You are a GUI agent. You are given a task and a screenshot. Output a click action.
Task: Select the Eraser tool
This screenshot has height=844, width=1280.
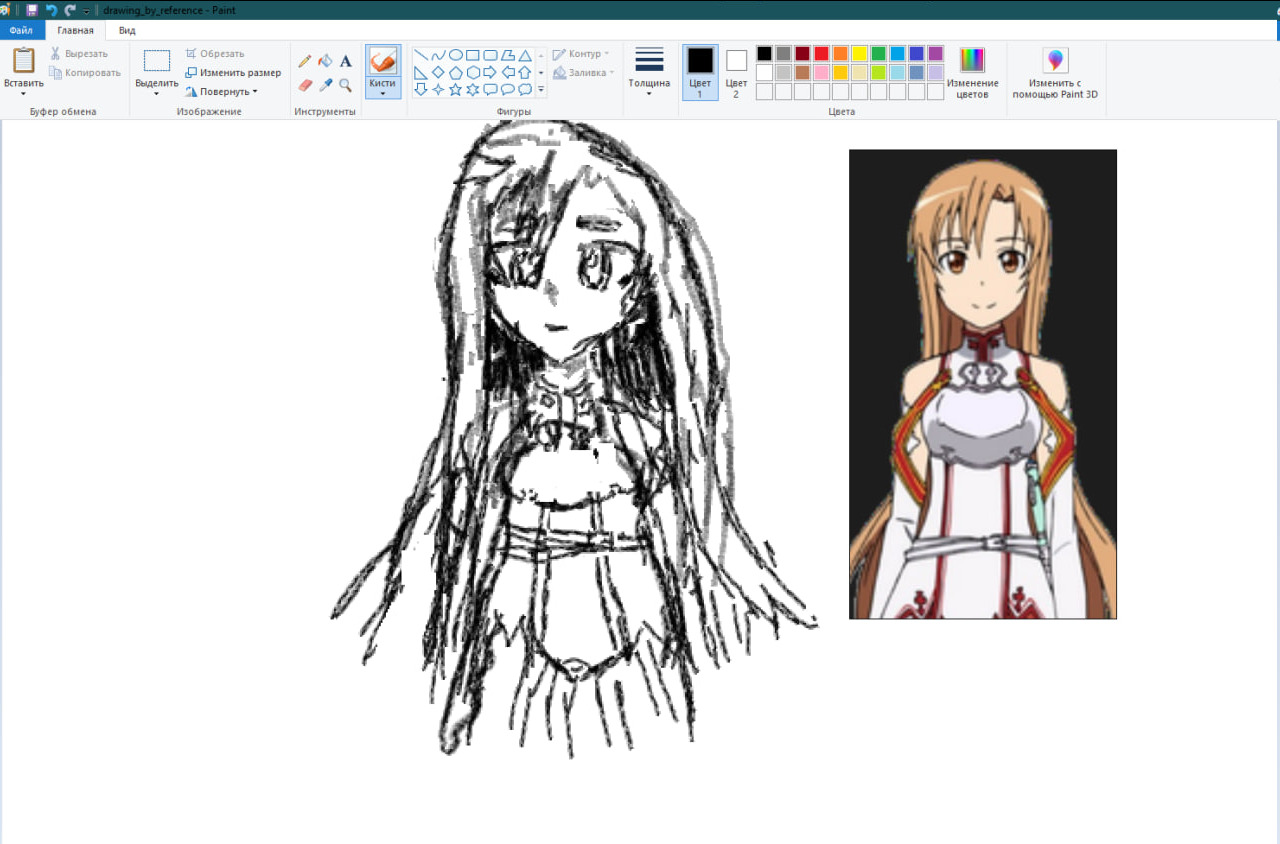(x=305, y=86)
